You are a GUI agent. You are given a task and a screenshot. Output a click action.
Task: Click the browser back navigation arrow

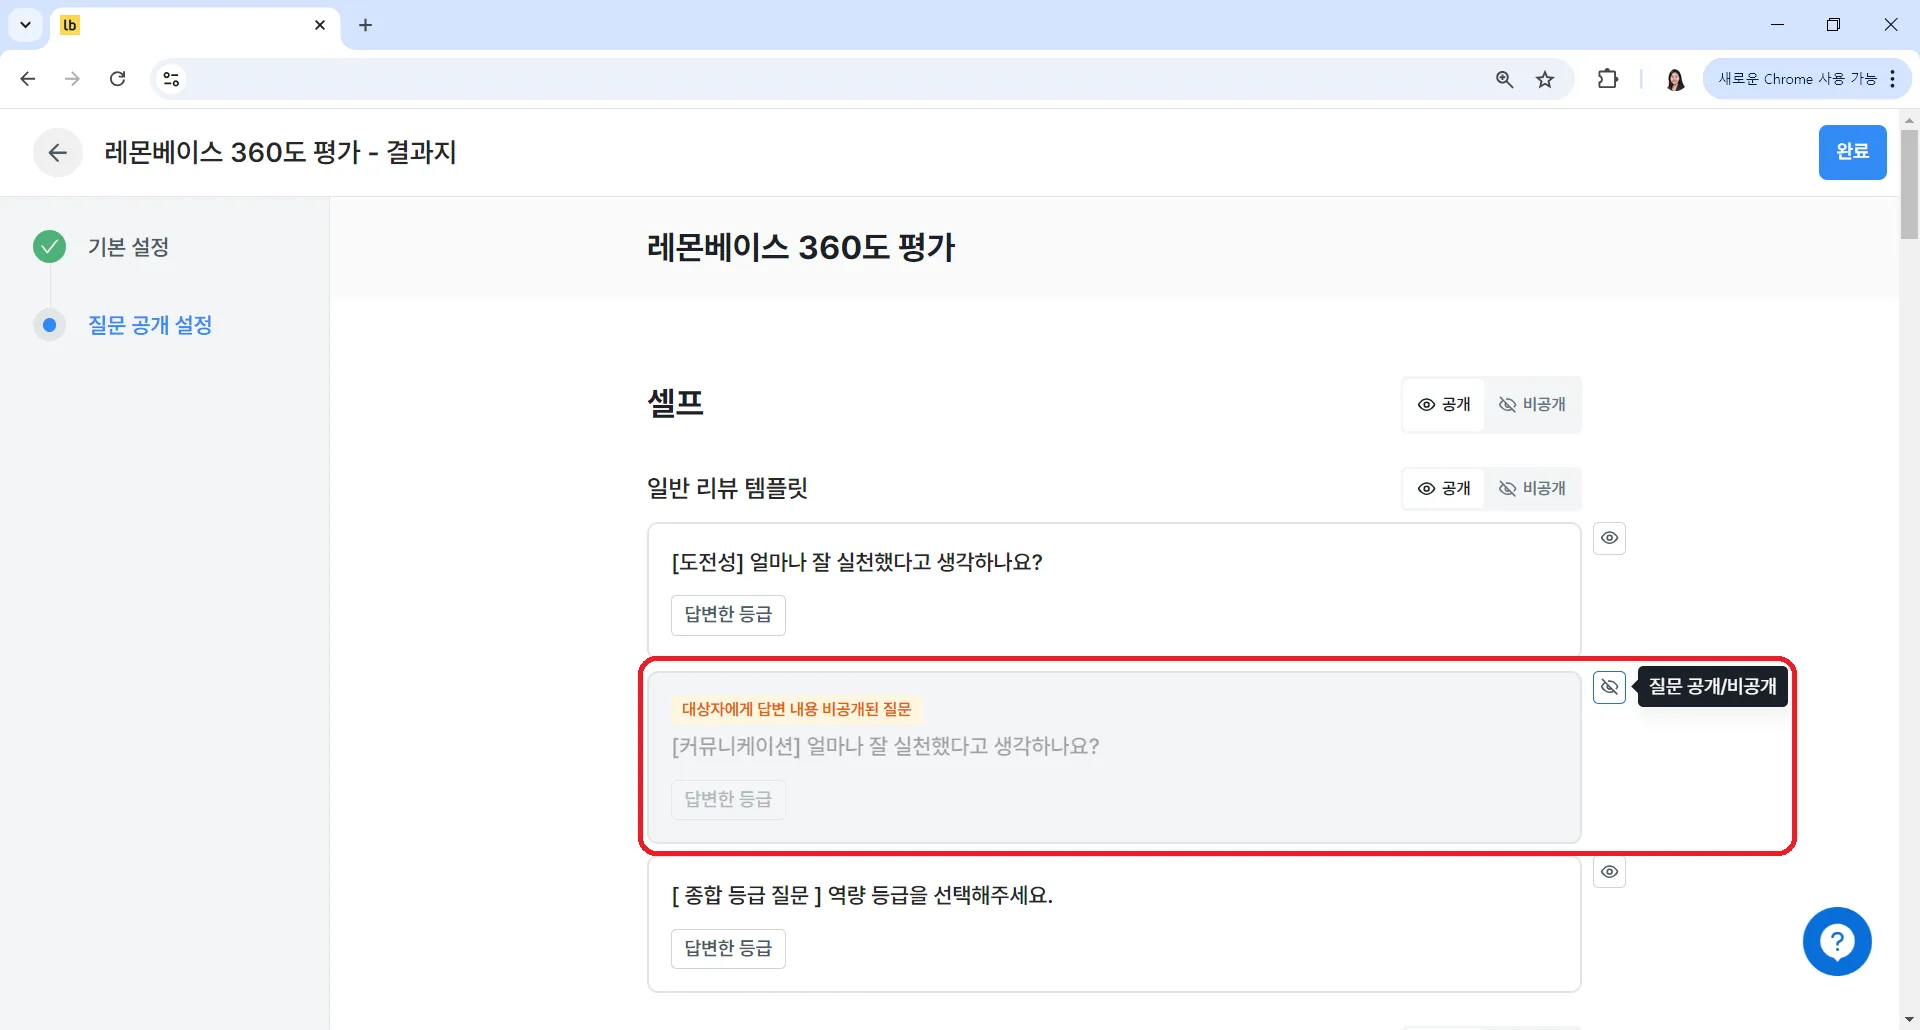click(28, 79)
